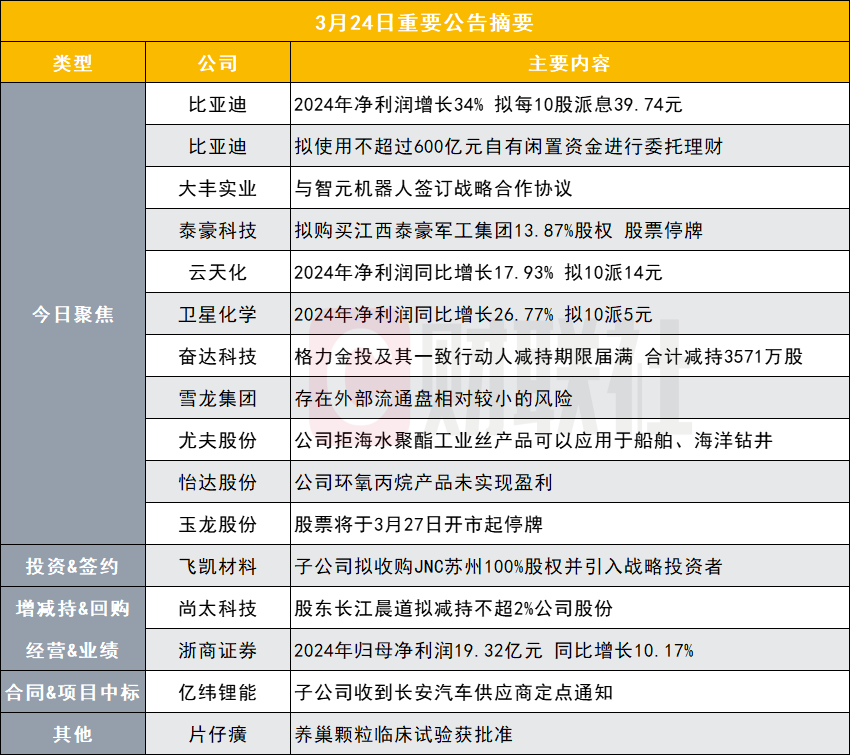Select the 投资&签约 category cell

(x=73, y=566)
